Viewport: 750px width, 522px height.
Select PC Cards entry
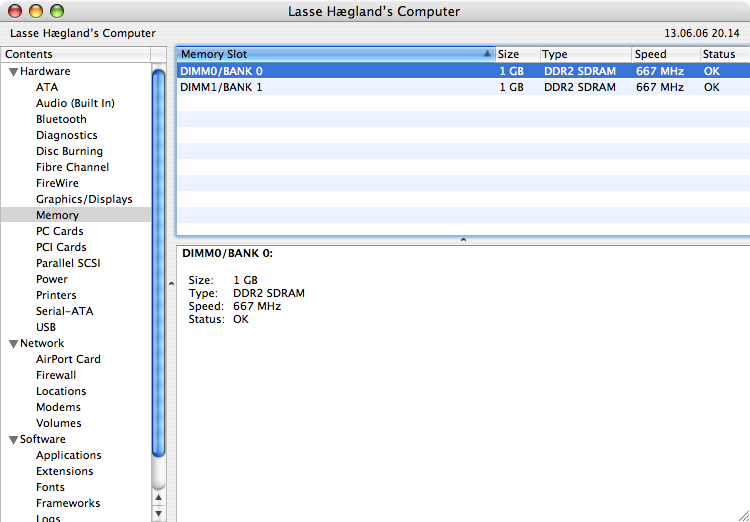[59, 231]
